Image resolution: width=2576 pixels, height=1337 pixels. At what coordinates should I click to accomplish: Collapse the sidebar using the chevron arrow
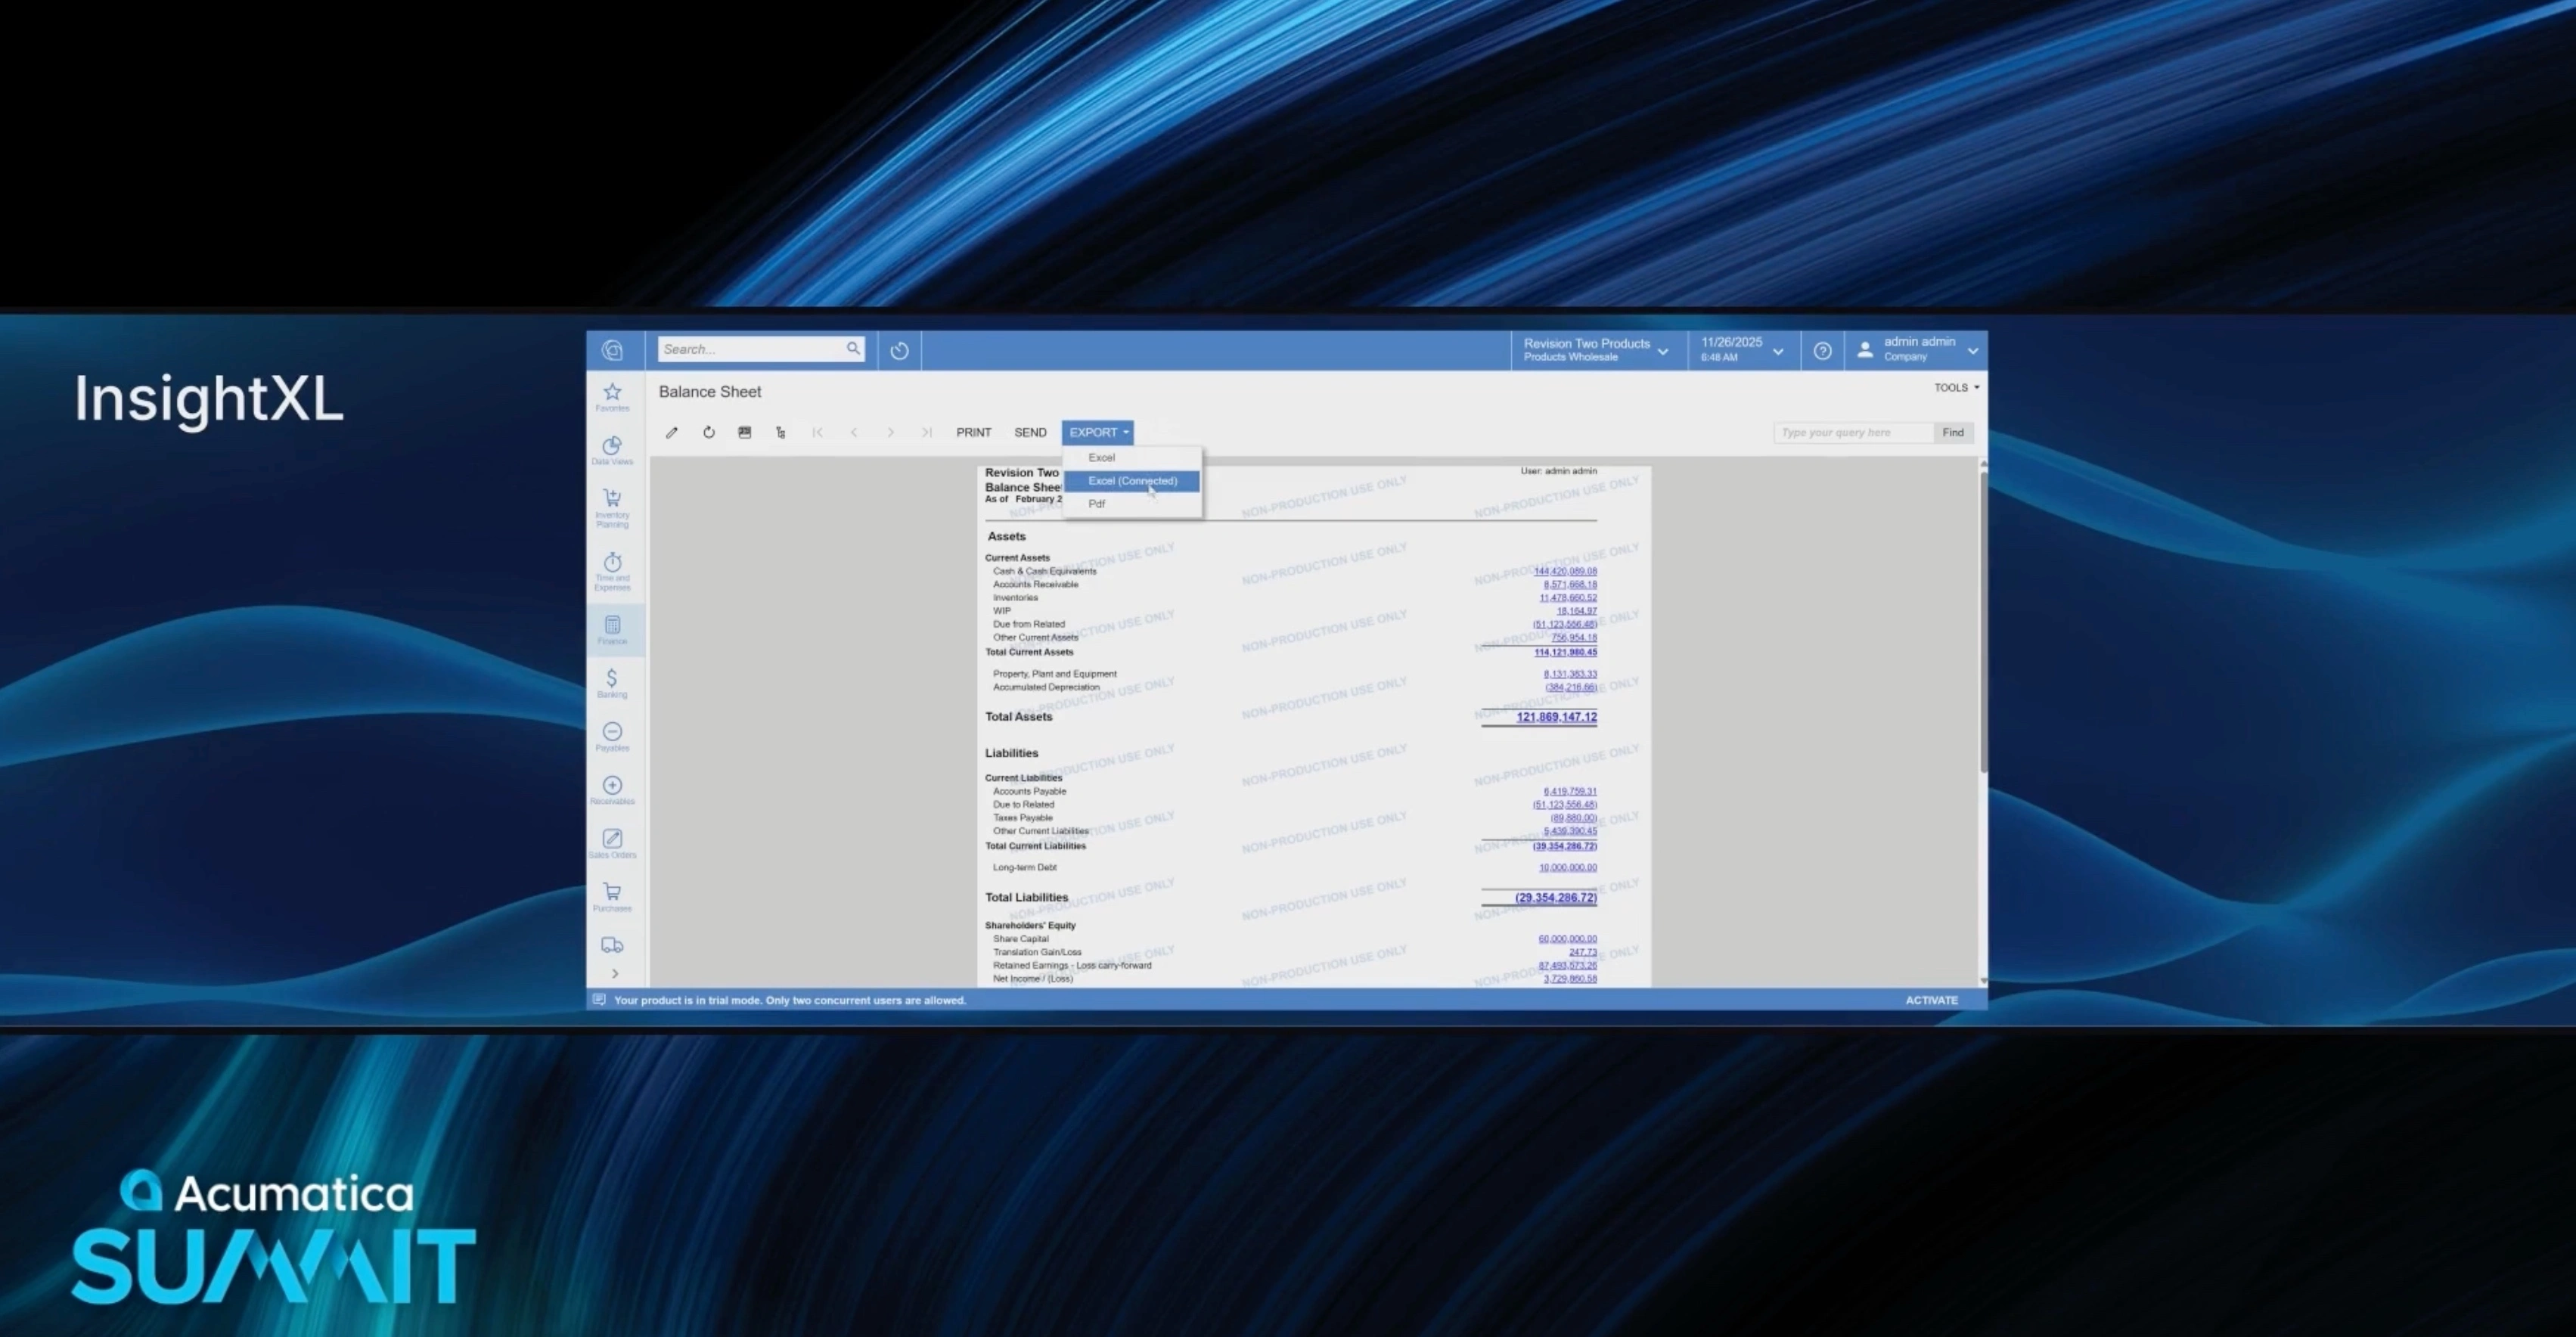pyautogui.click(x=615, y=973)
